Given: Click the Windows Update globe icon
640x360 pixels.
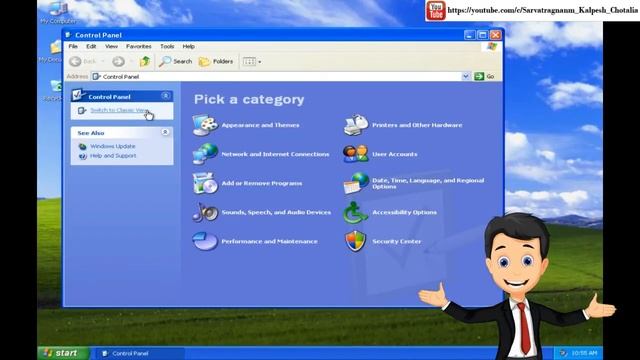Looking at the screenshot, I should point(82,146).
